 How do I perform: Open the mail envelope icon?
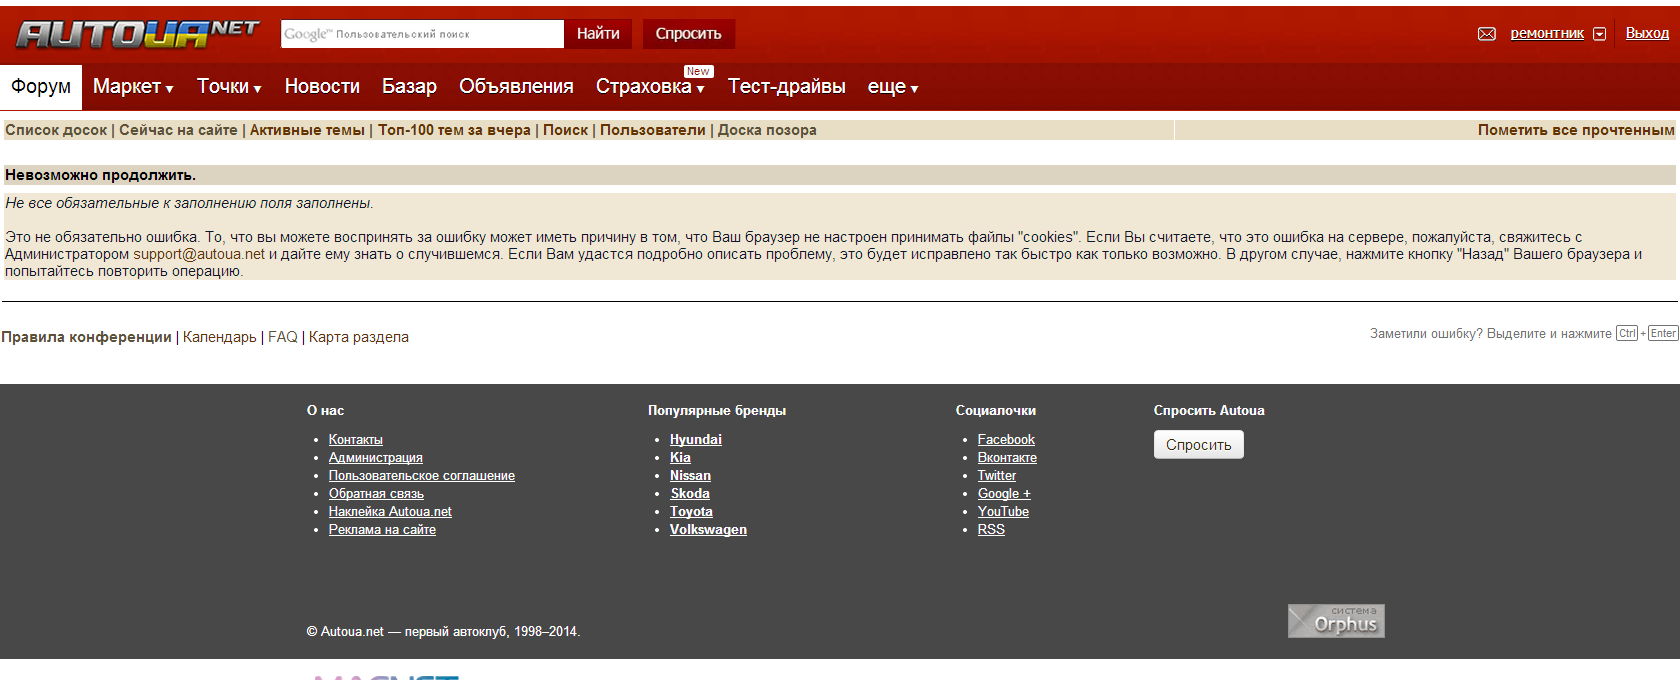(1486, 34)
